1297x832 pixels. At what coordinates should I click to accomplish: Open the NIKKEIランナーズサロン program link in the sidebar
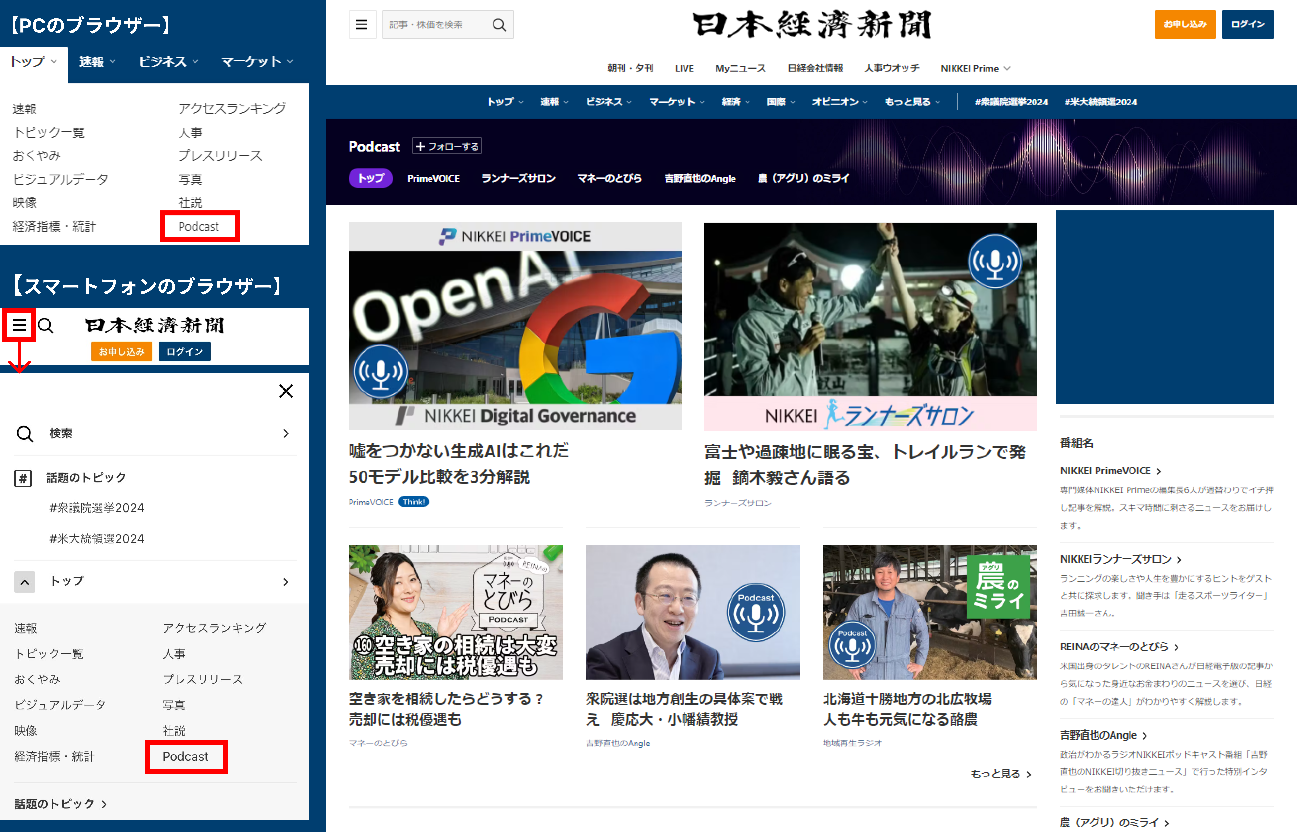tap(1121, 559)
